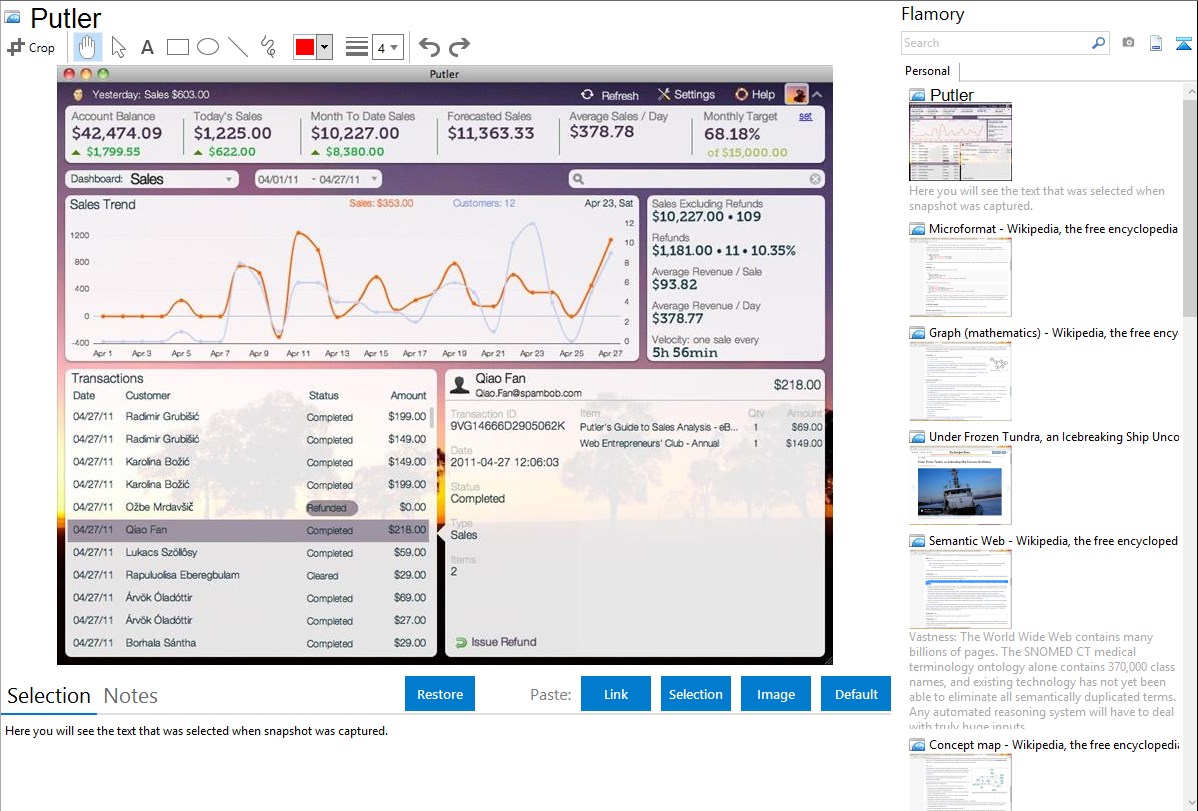Click the Restore button

(440, 694)
